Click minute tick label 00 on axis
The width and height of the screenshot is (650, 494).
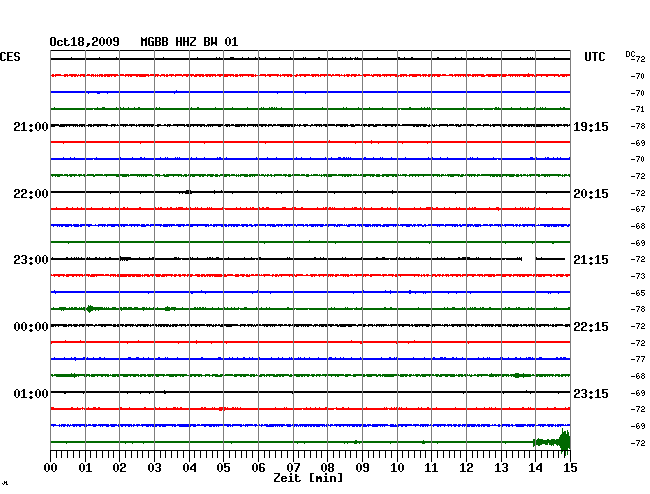[51, 468]
